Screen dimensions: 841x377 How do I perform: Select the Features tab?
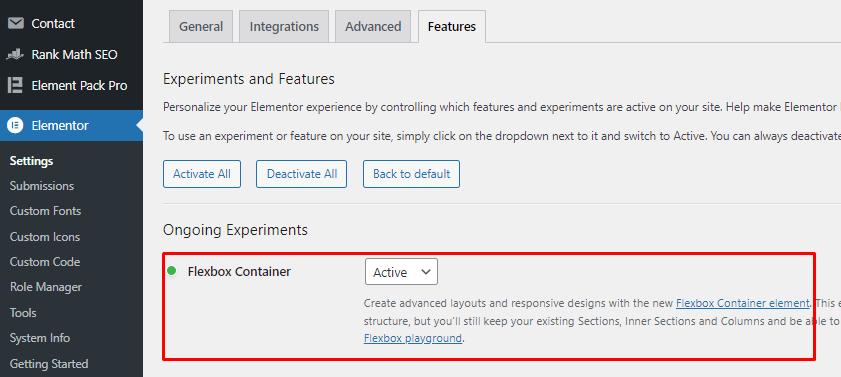[x=452, y=26]
